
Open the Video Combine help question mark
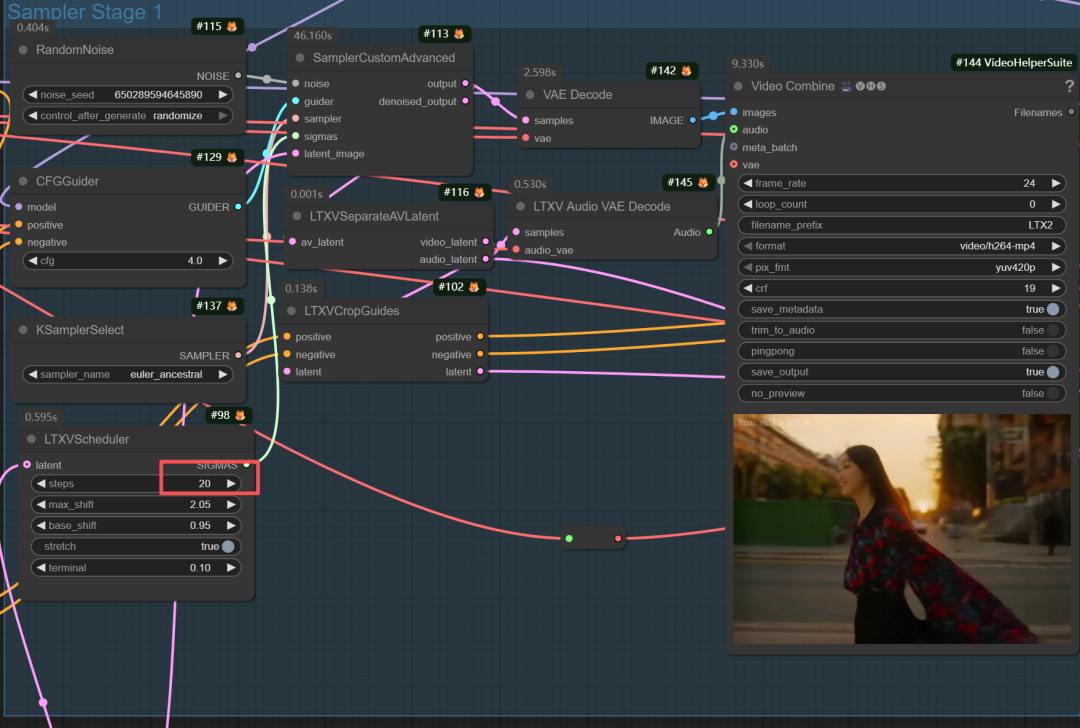point(1069,87)
